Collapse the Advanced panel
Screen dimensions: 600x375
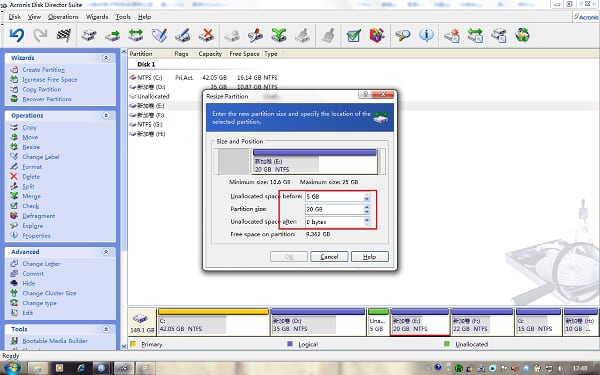[x=106, y=252]
